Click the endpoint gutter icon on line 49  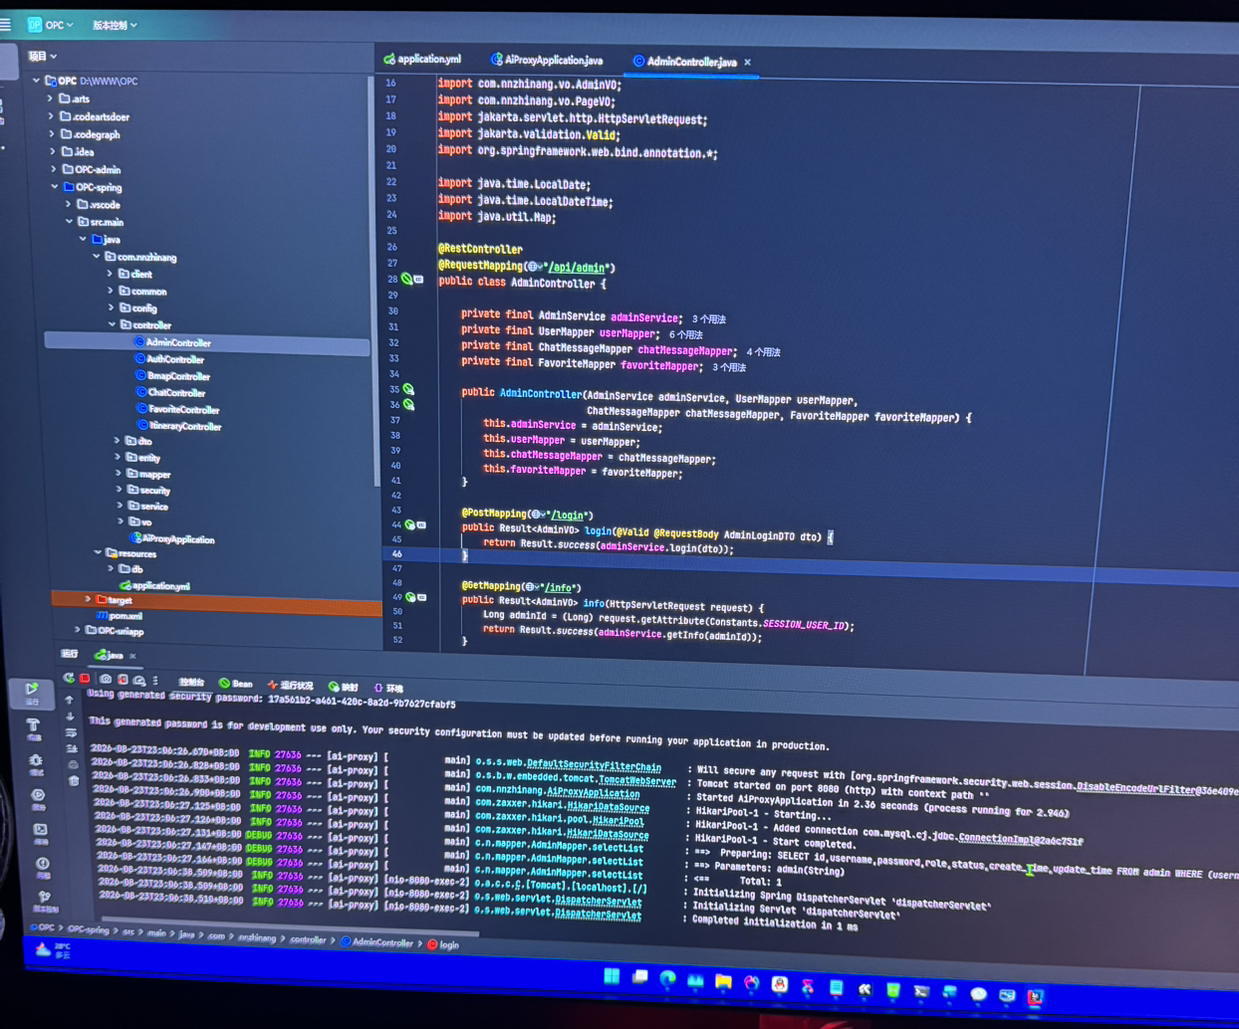pyautogui.click(x=411, y=596)
